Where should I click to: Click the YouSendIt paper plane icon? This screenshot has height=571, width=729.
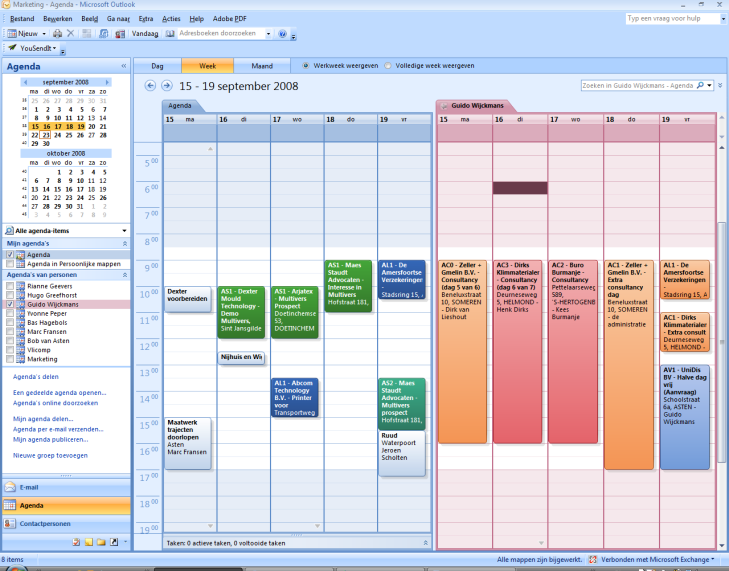[12, 47]
